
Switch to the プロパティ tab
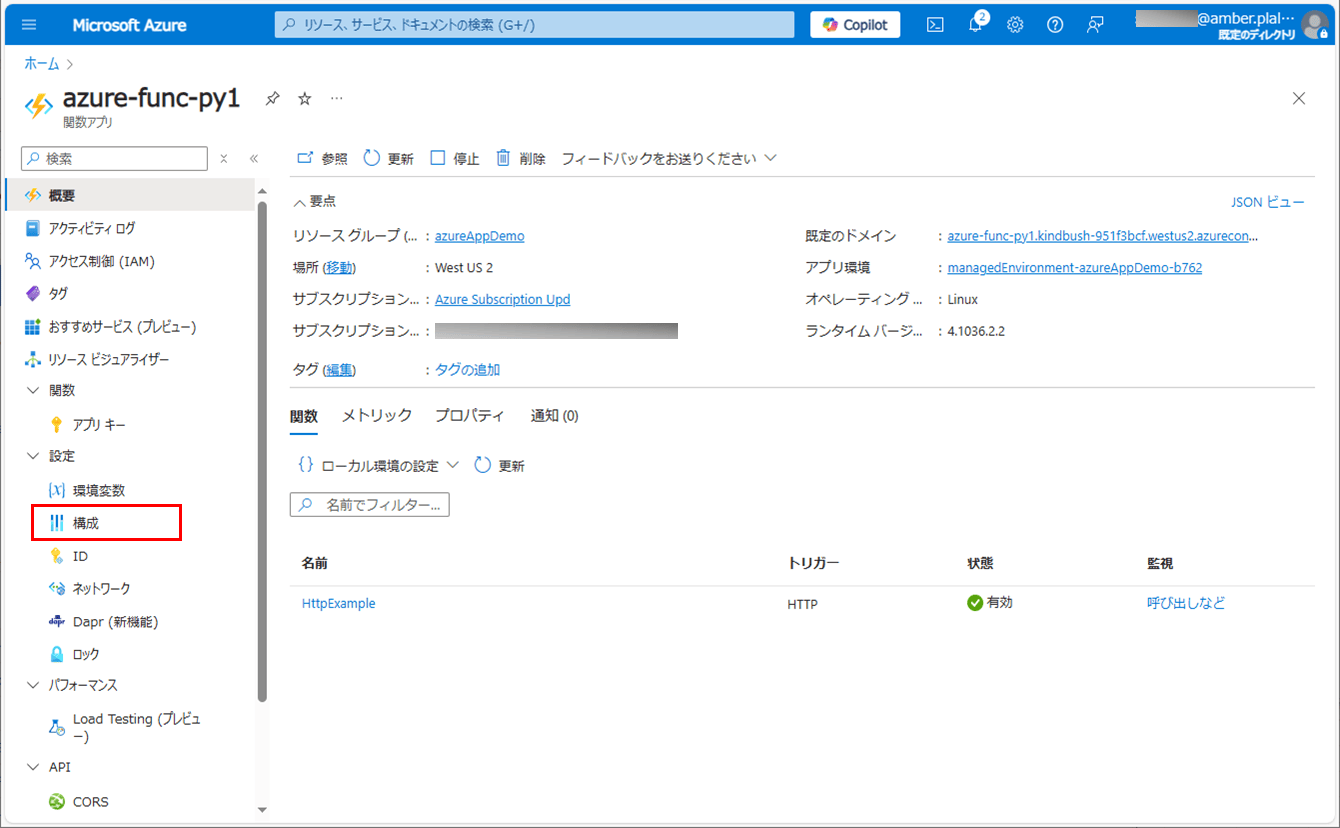coord(470,416)
